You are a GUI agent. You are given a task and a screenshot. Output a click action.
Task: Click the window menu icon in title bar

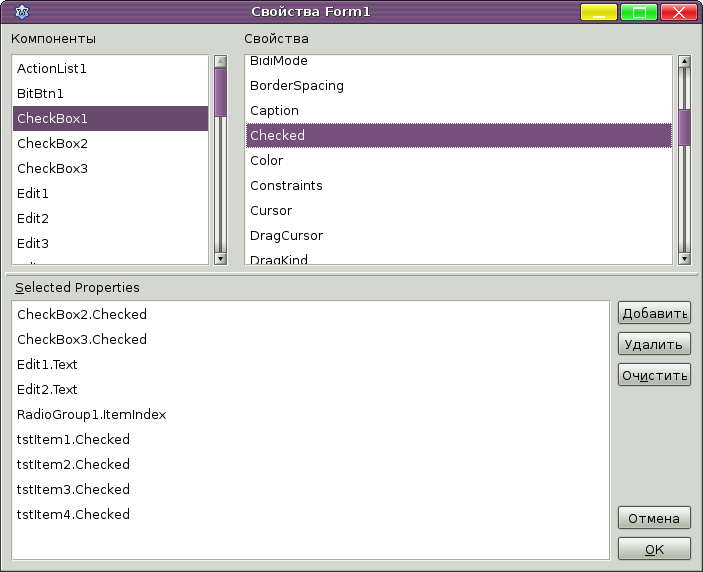[x=21, y=13]
